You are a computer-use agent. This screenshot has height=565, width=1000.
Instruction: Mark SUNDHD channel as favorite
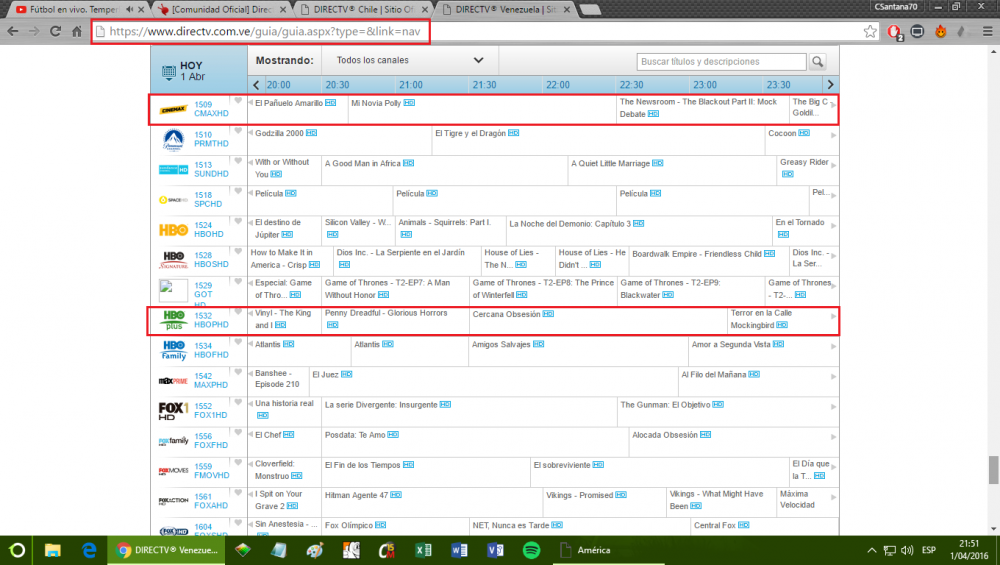tap(237, 161)
